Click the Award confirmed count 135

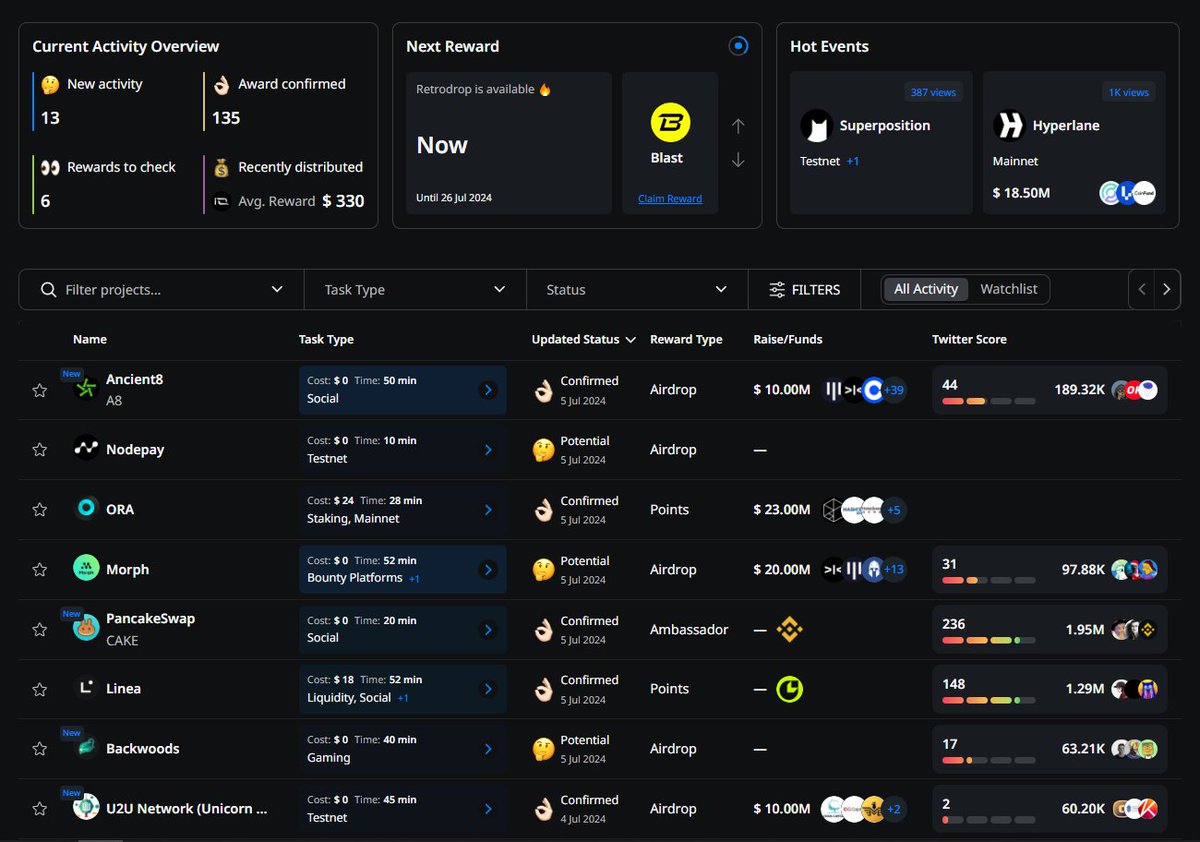tap(226, 118)
